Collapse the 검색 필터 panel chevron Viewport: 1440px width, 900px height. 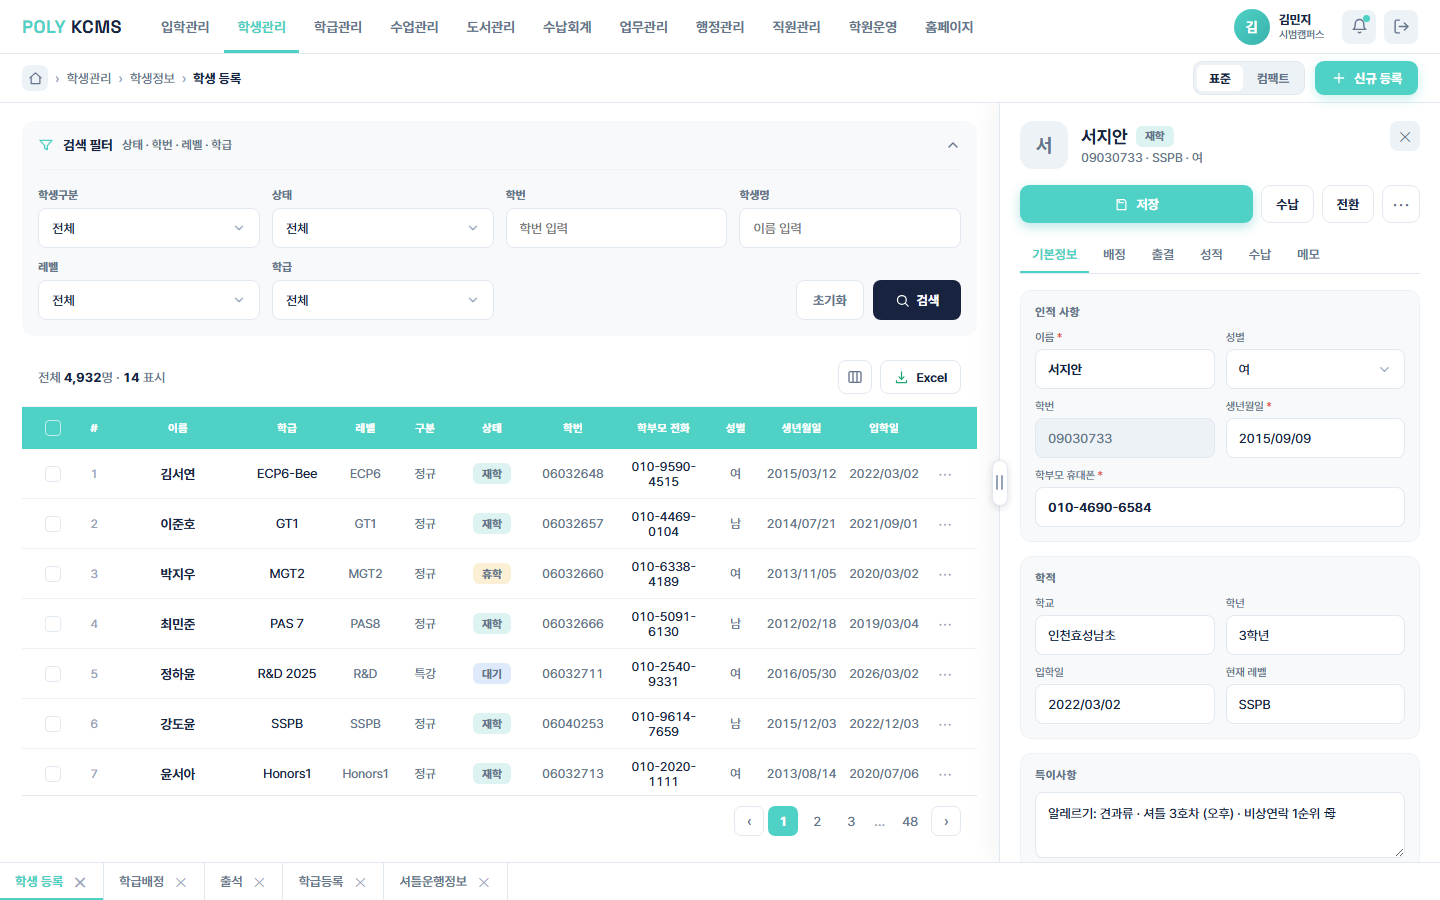(x=953, y=145)
